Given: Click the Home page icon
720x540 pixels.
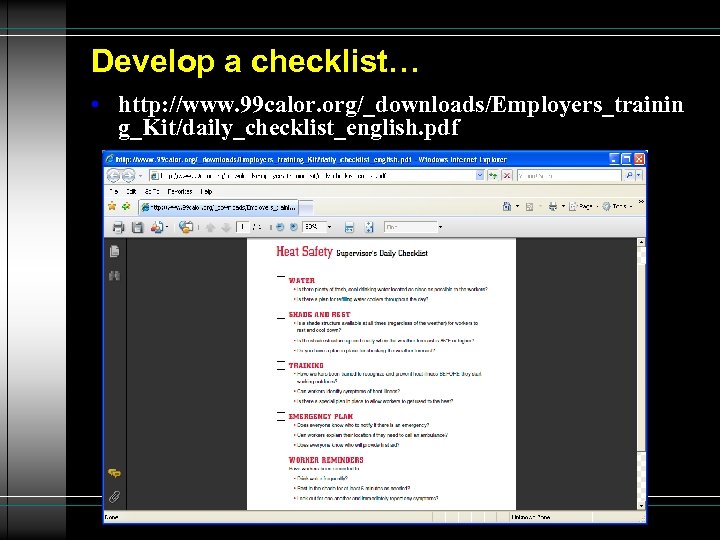Looking at the screenshot, I should 506,207.
